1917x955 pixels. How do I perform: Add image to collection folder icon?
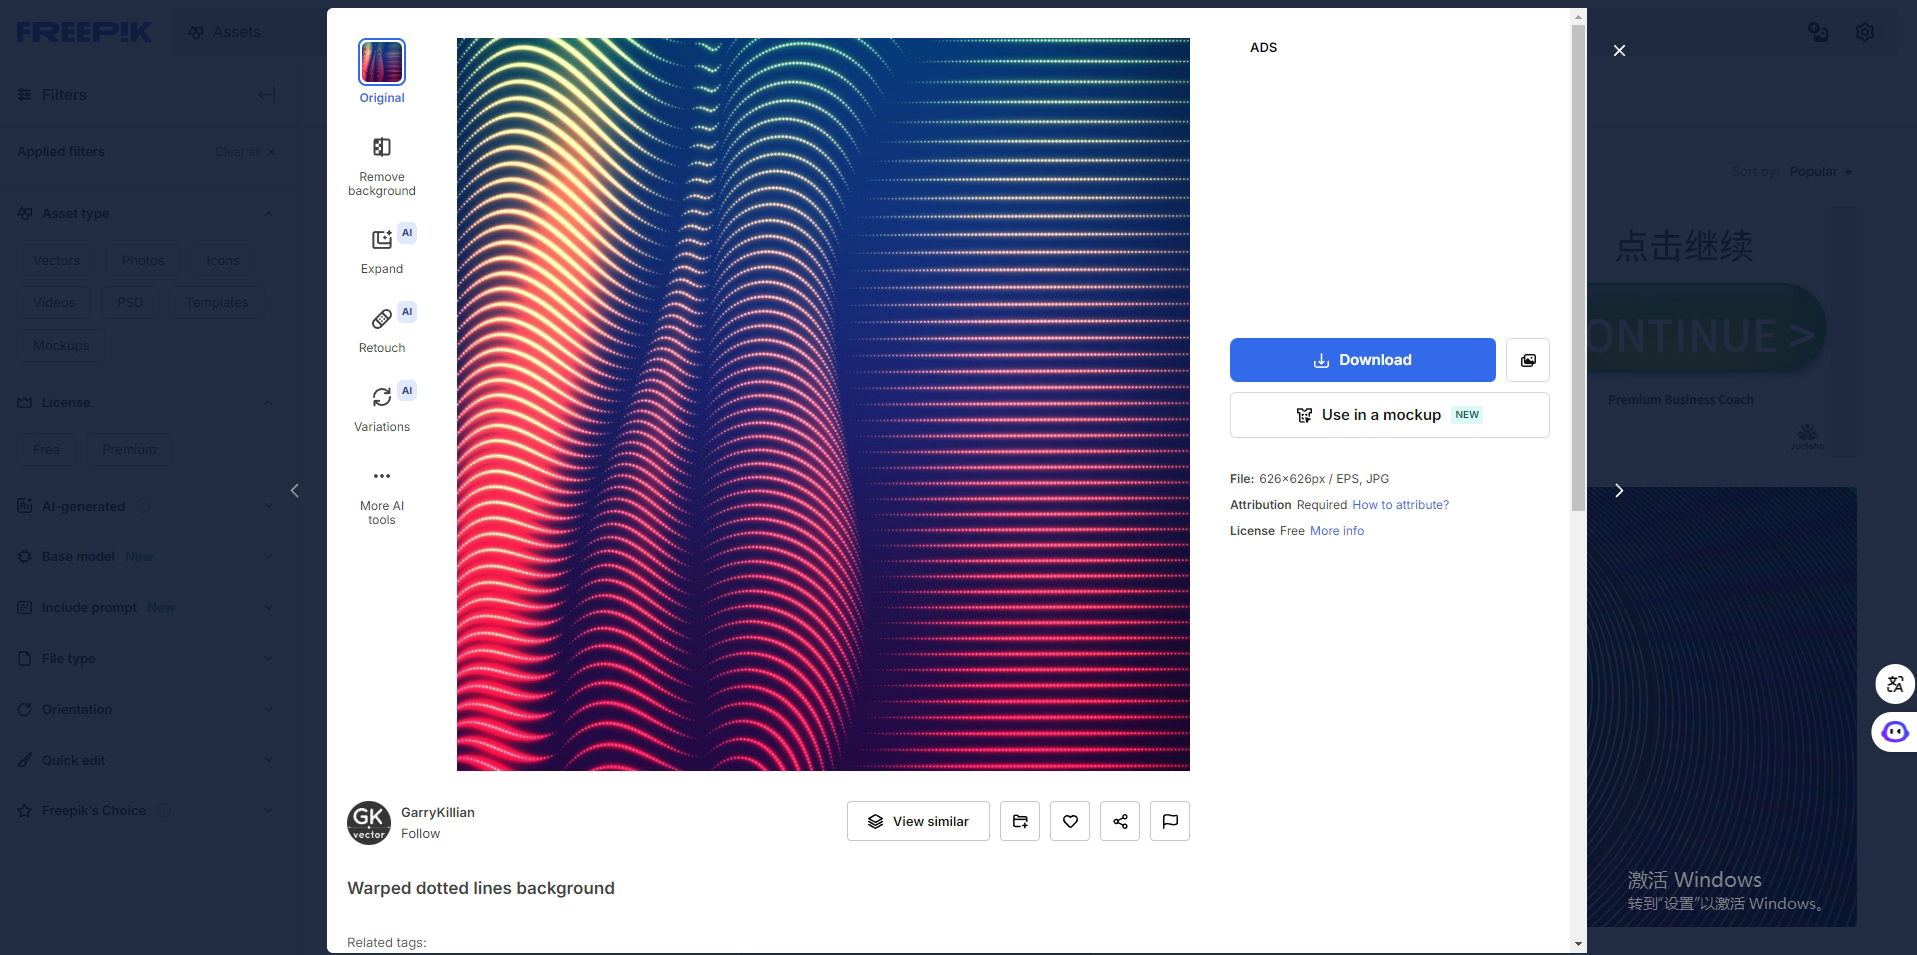tap(1020, 821)
